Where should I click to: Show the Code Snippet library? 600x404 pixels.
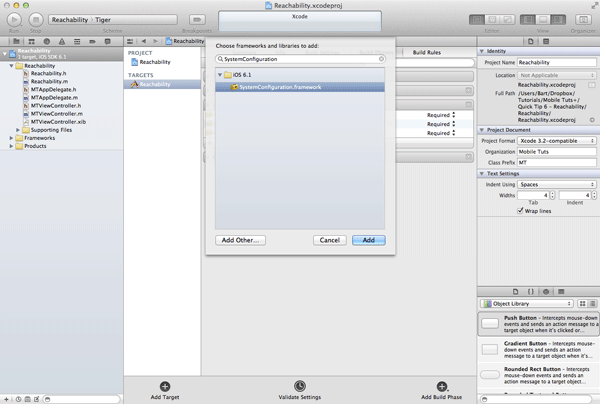pyautogui.click(x=531, y=292)
